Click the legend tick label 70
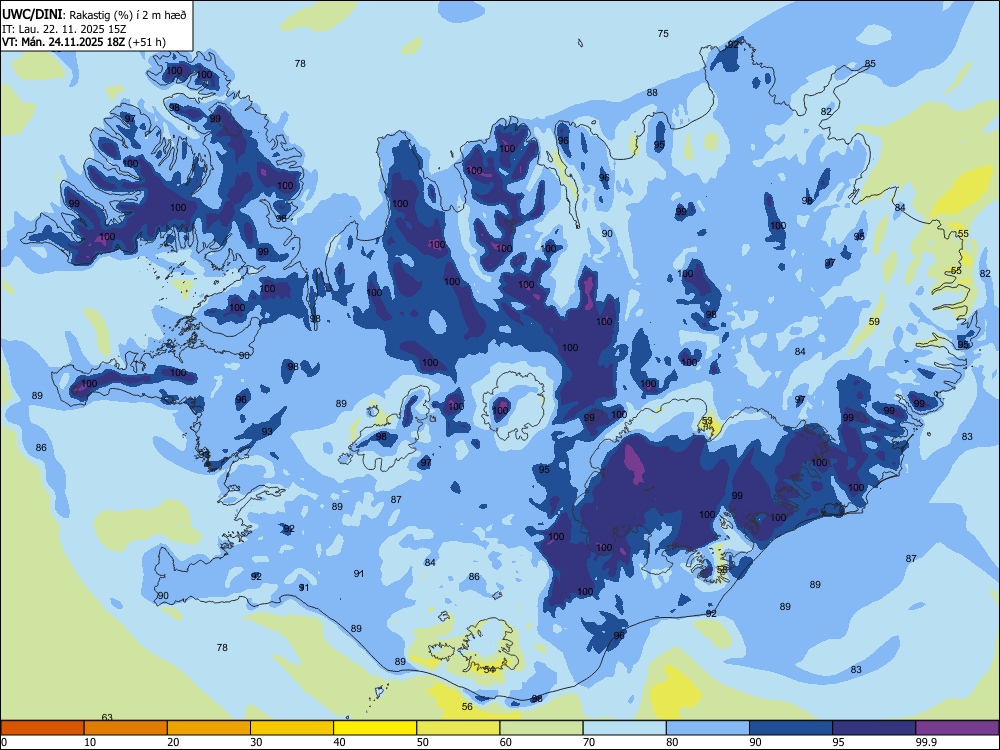The height and width of the screenshot is (750, 1000). (x=589, y=742)
